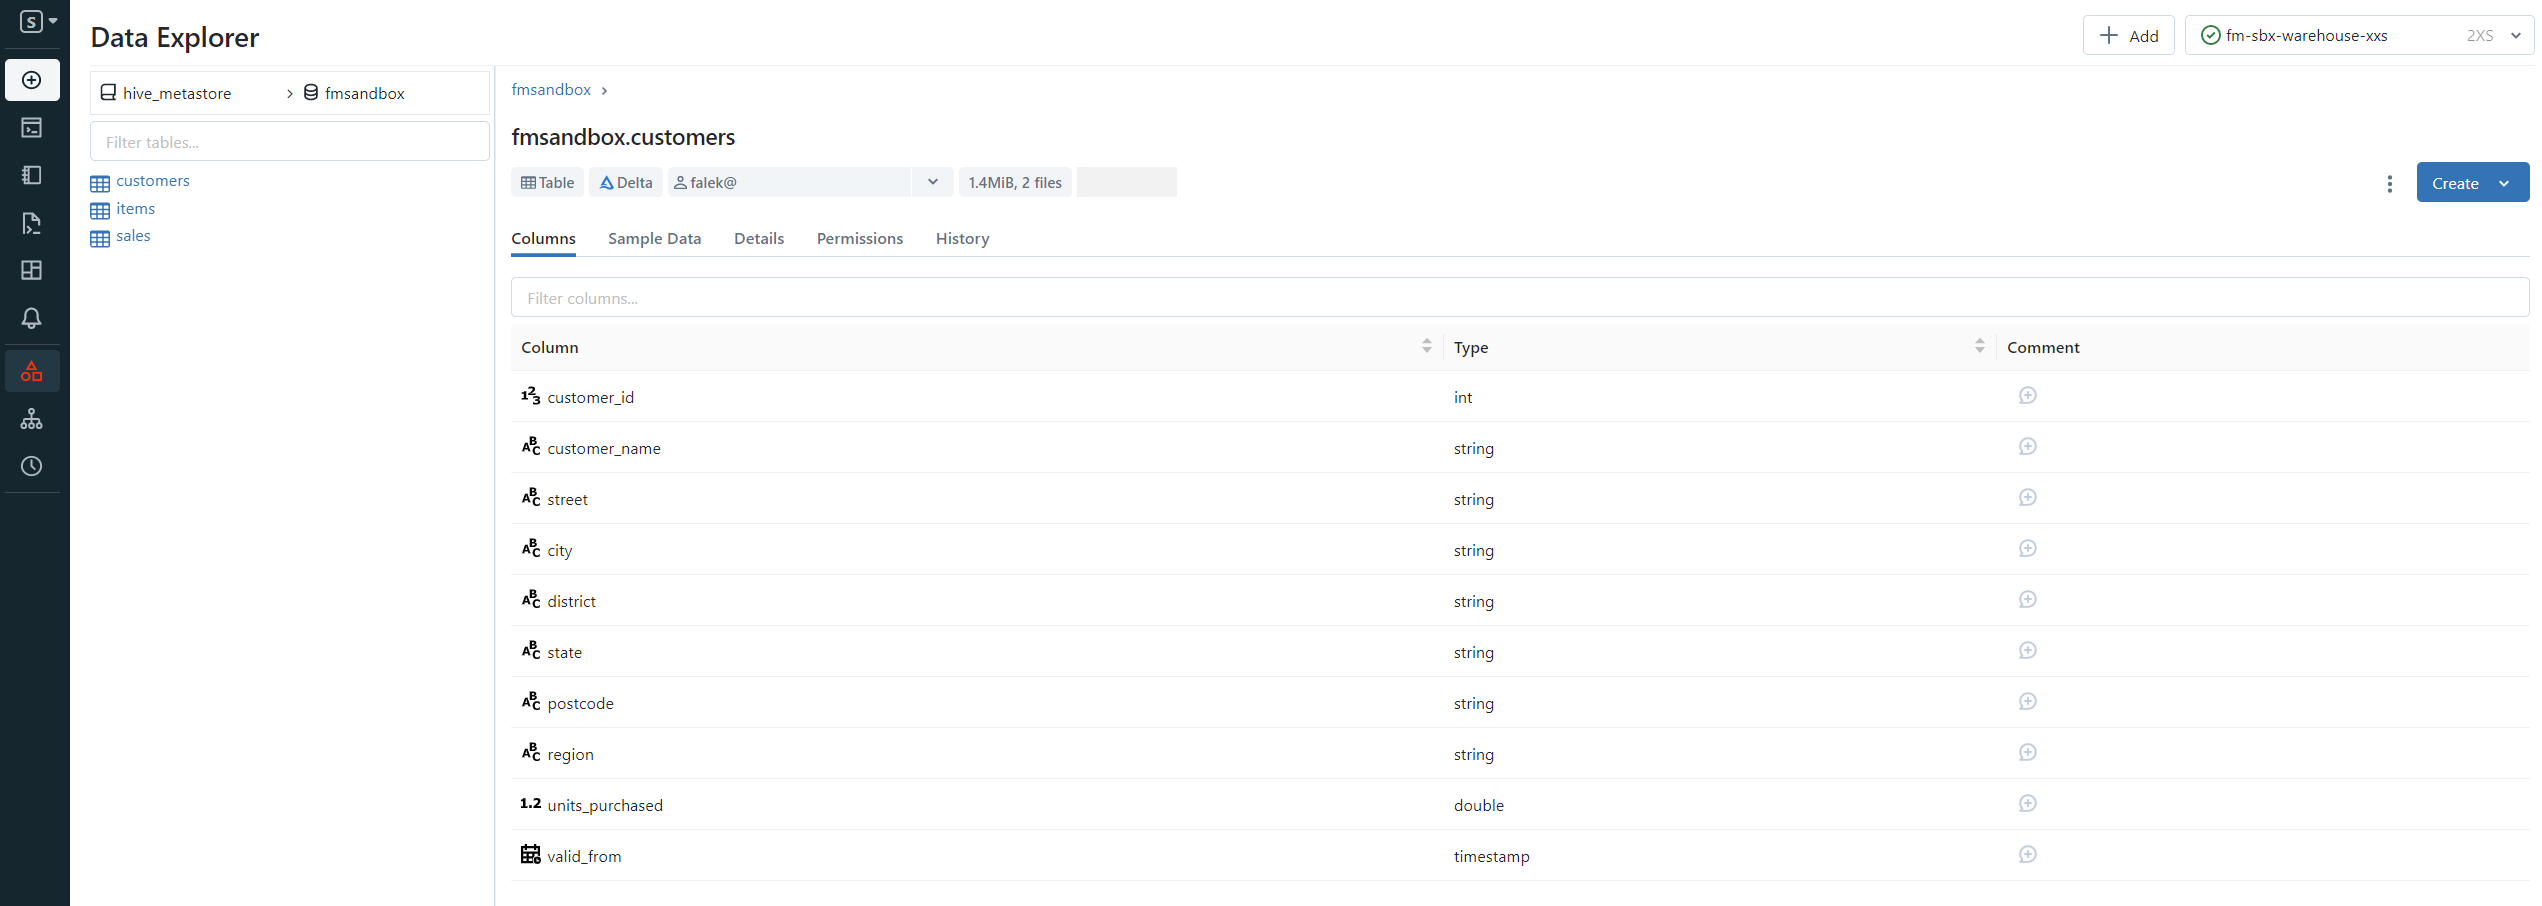
Task: Open the customers table link
Action: coord(153,181)
